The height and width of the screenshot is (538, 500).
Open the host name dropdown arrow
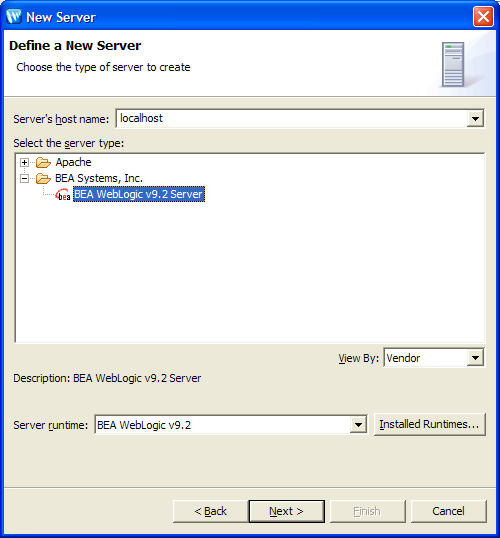tap(475, 119)
